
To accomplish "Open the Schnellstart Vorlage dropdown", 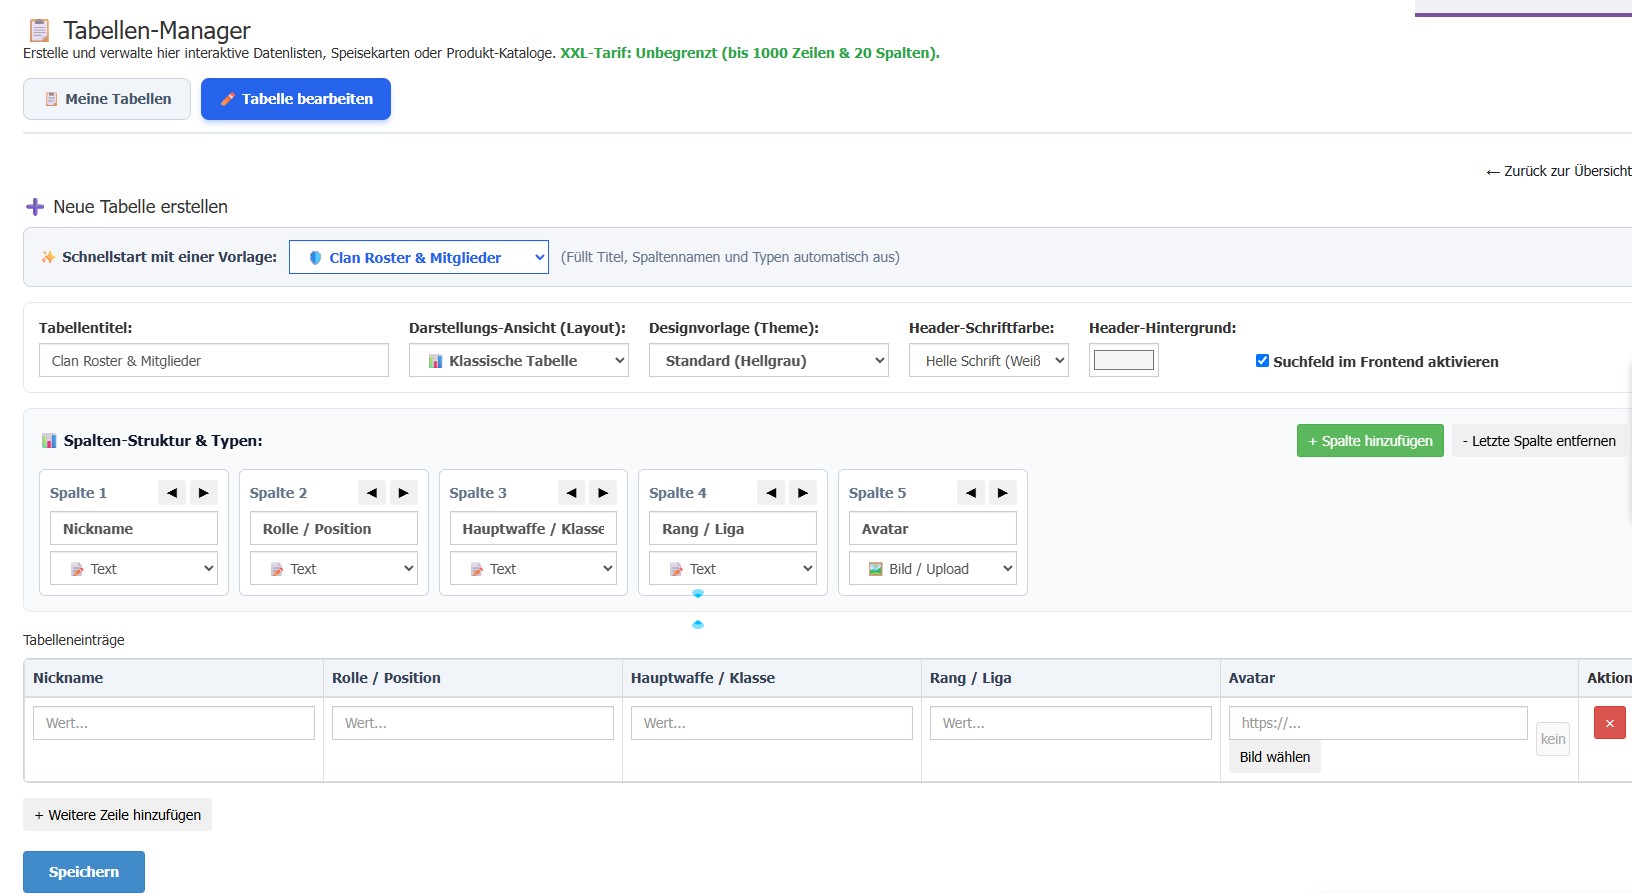I will pos(419,257).
